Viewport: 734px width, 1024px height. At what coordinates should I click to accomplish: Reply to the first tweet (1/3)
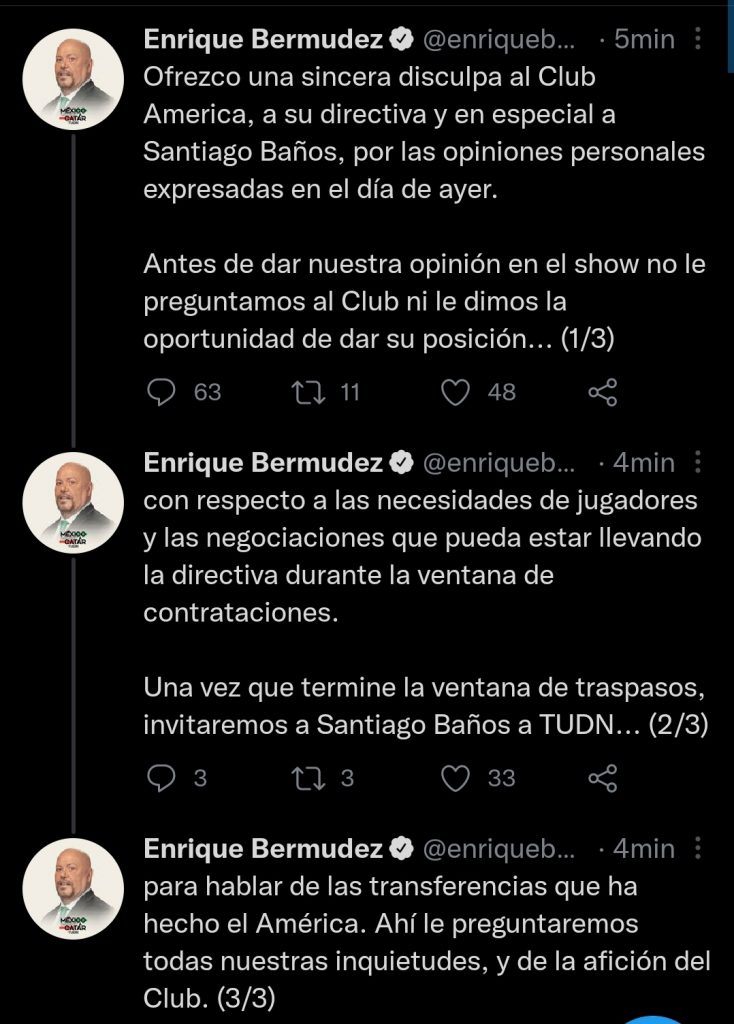[162, 392]
